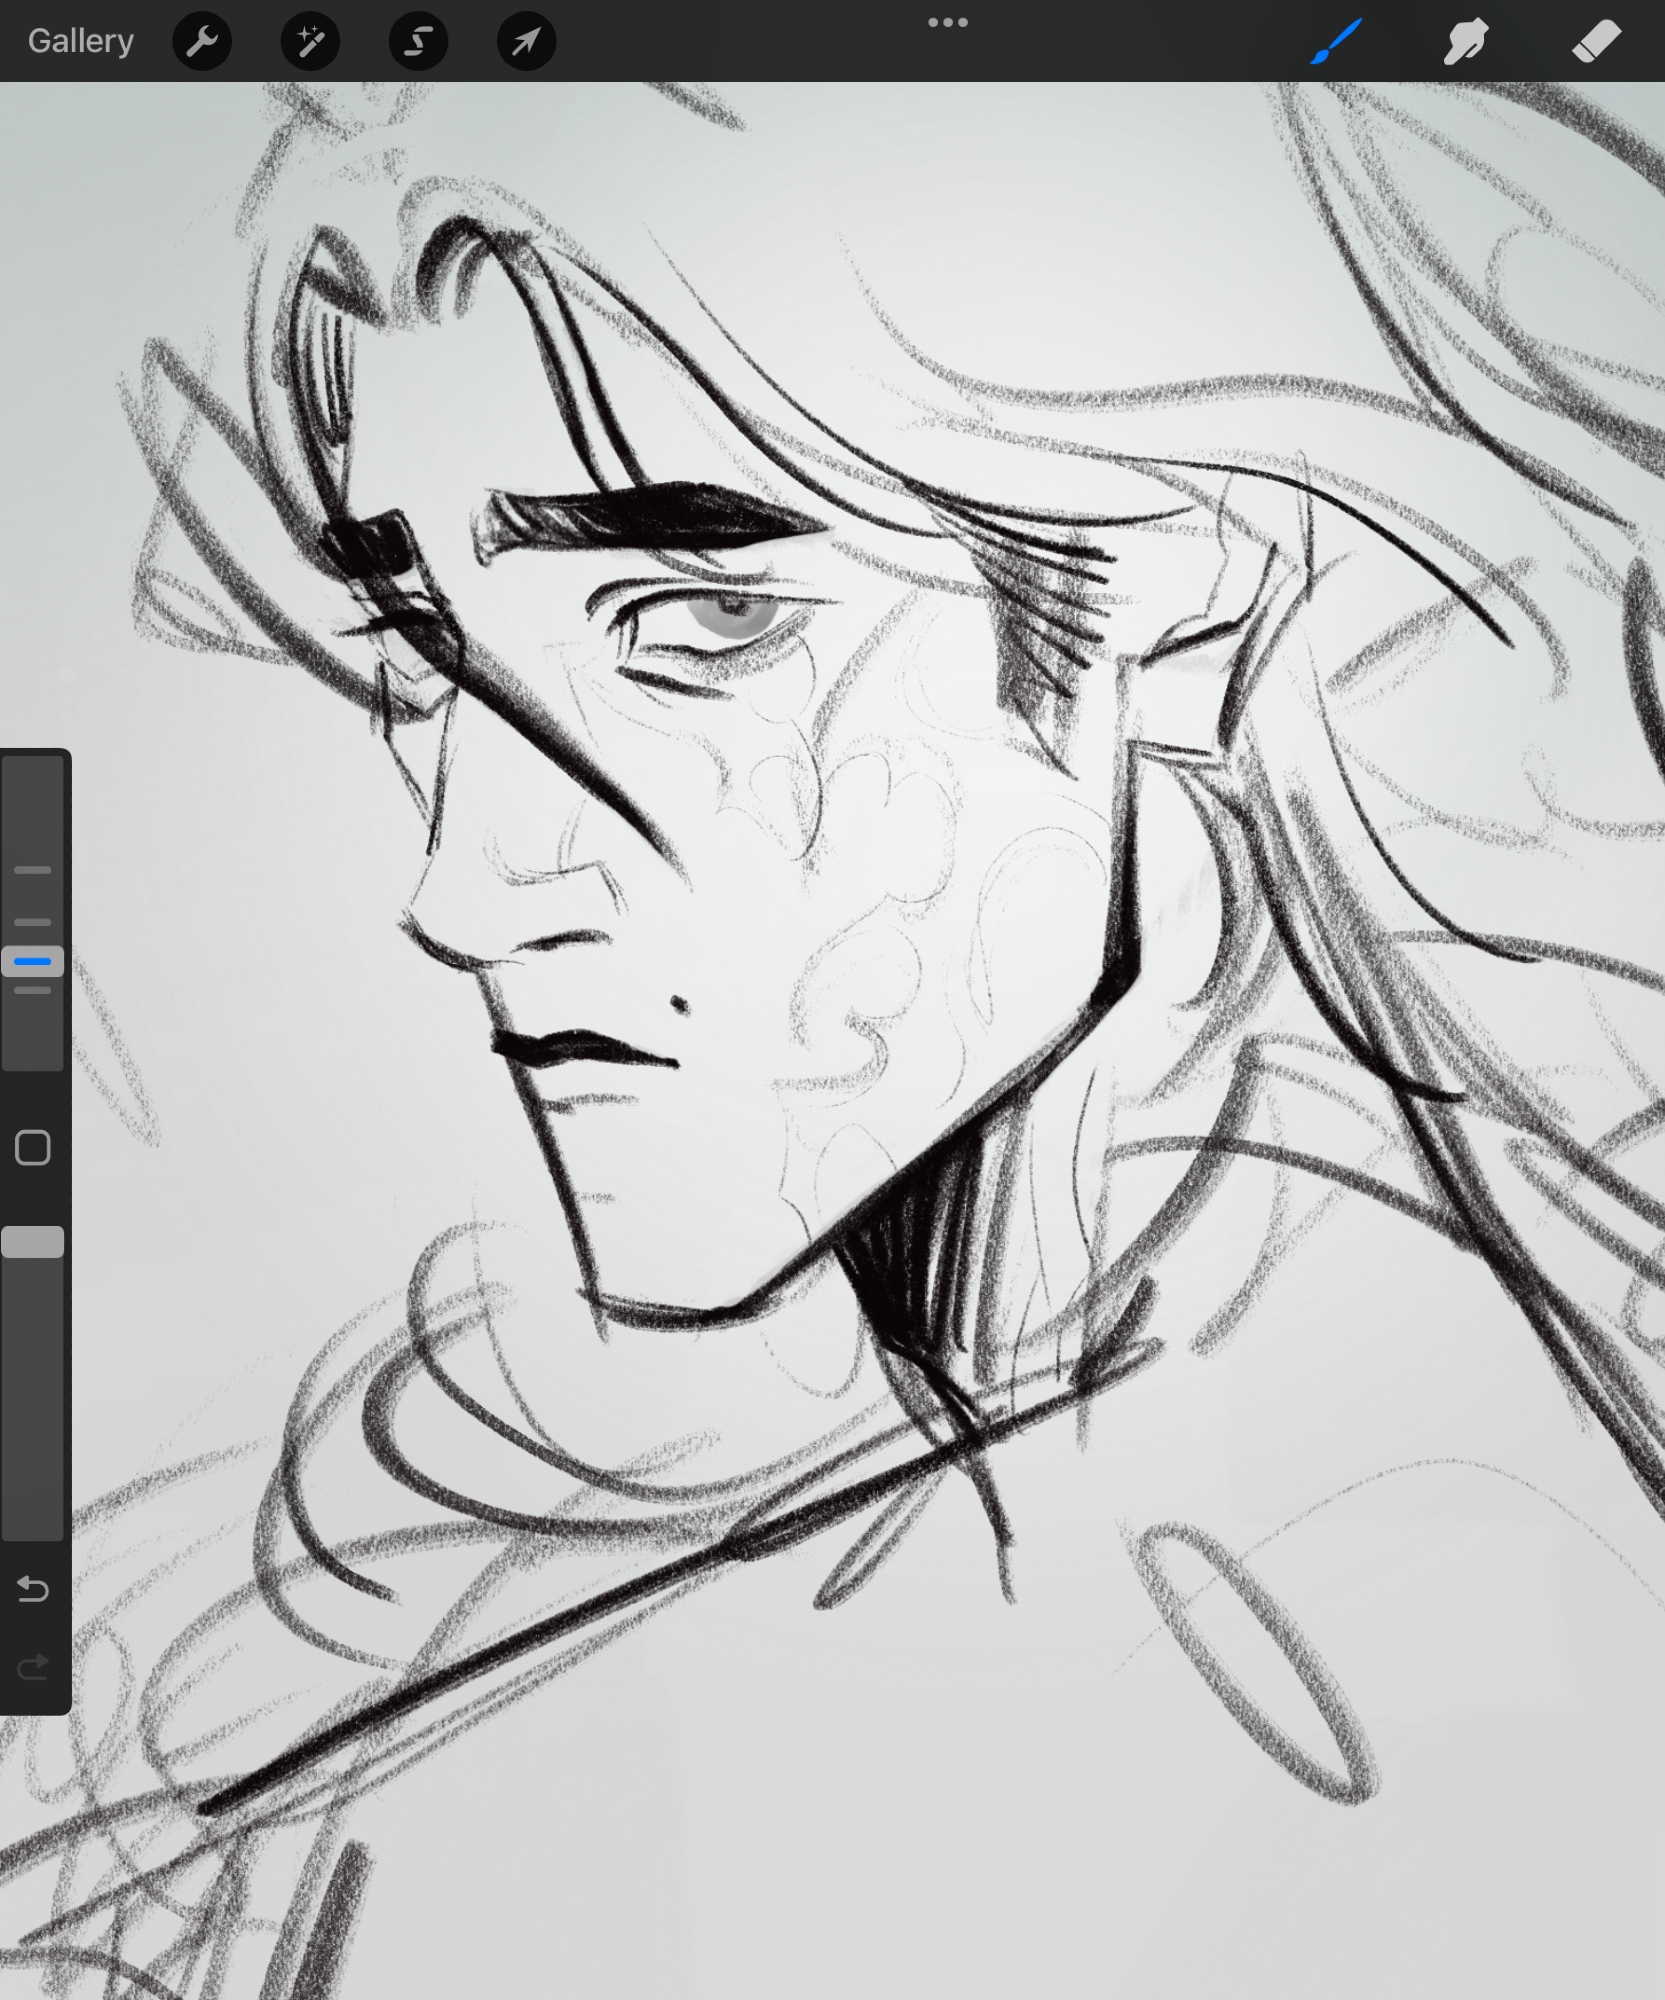Jump to topmost brush size notch
The width and height of the screenshot is (1665, 2000).
click(33, 870)
